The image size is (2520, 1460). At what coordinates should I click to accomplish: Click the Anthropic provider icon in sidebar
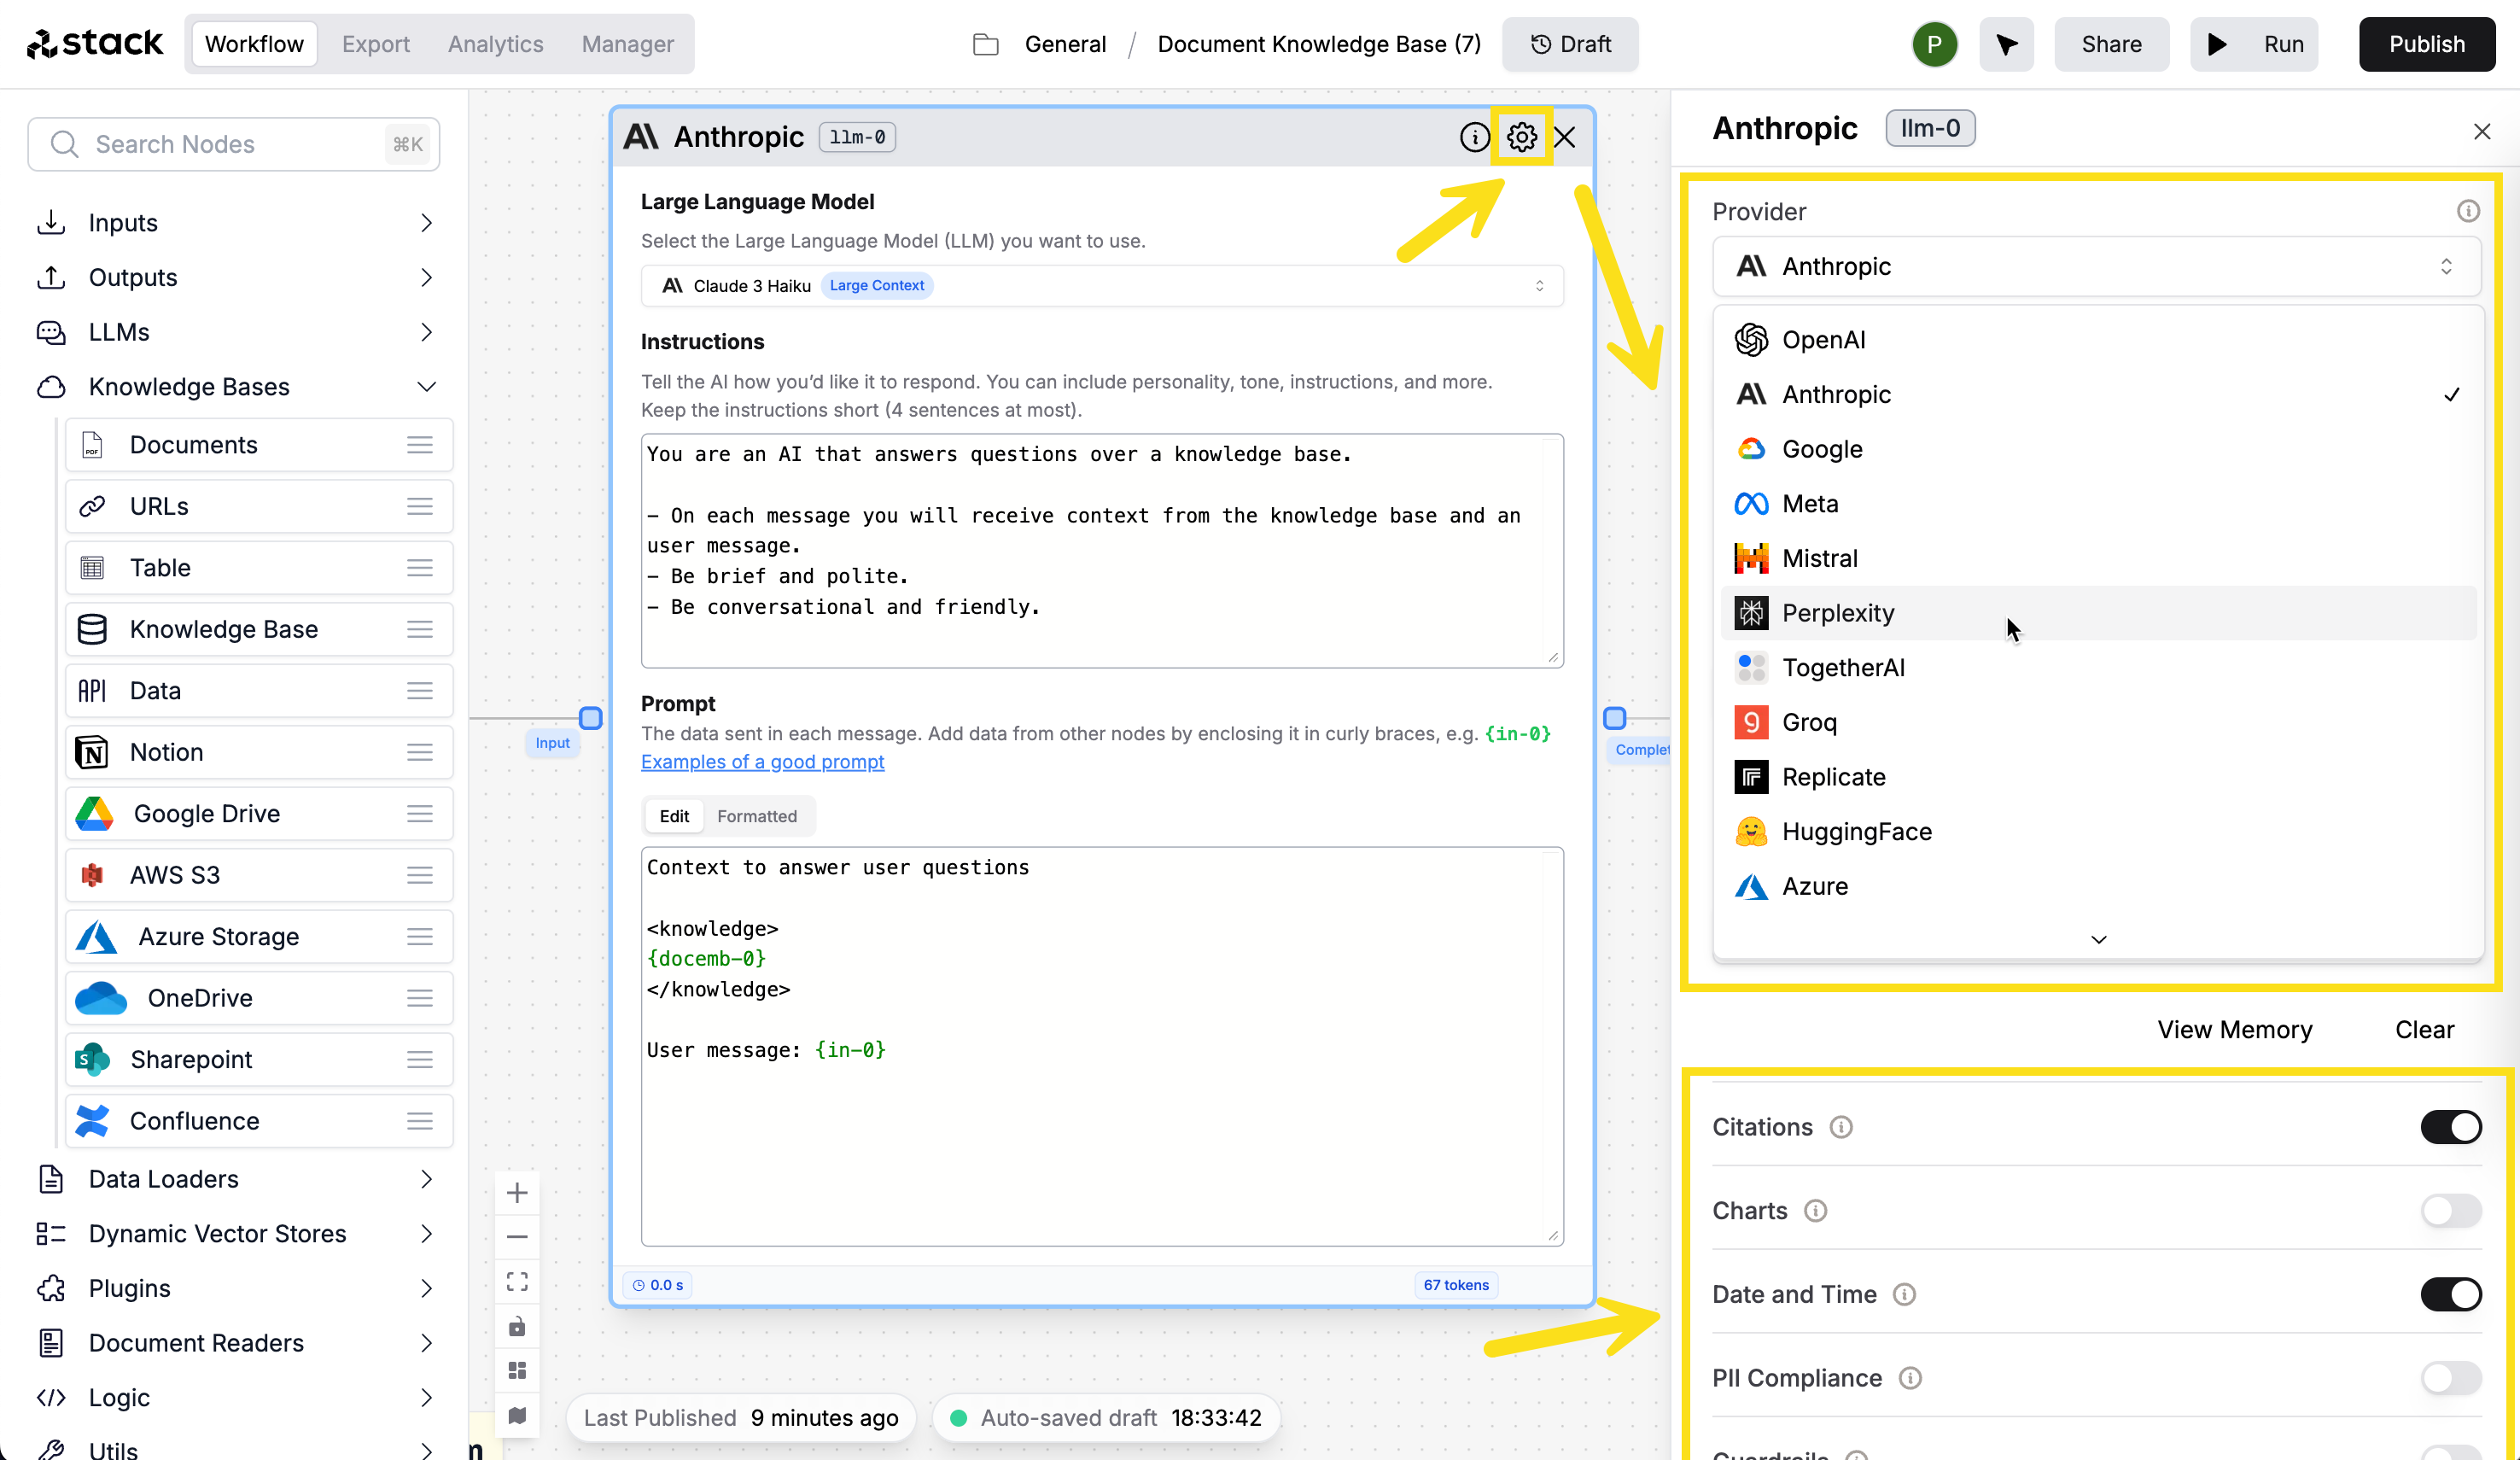point(1748,394)
